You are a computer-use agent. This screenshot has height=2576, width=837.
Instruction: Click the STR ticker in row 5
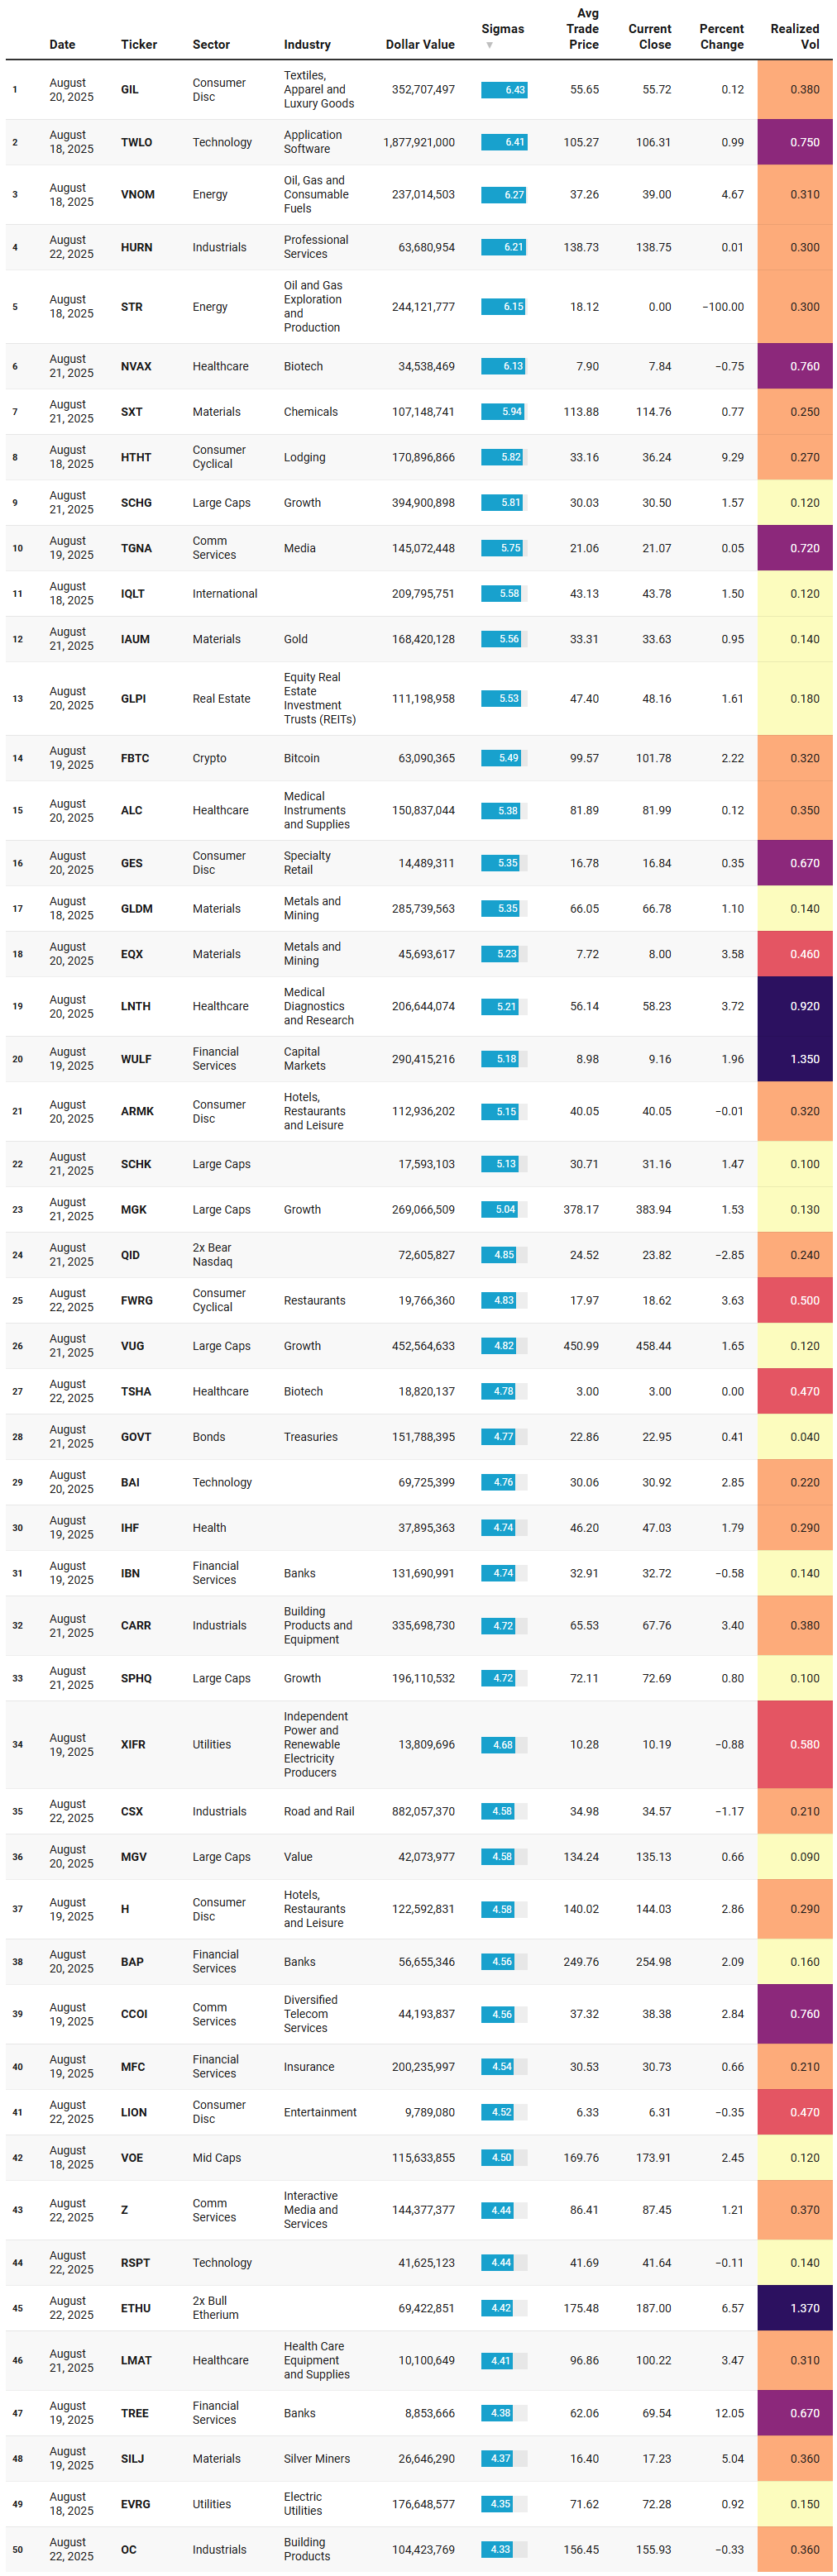point(132,307)
